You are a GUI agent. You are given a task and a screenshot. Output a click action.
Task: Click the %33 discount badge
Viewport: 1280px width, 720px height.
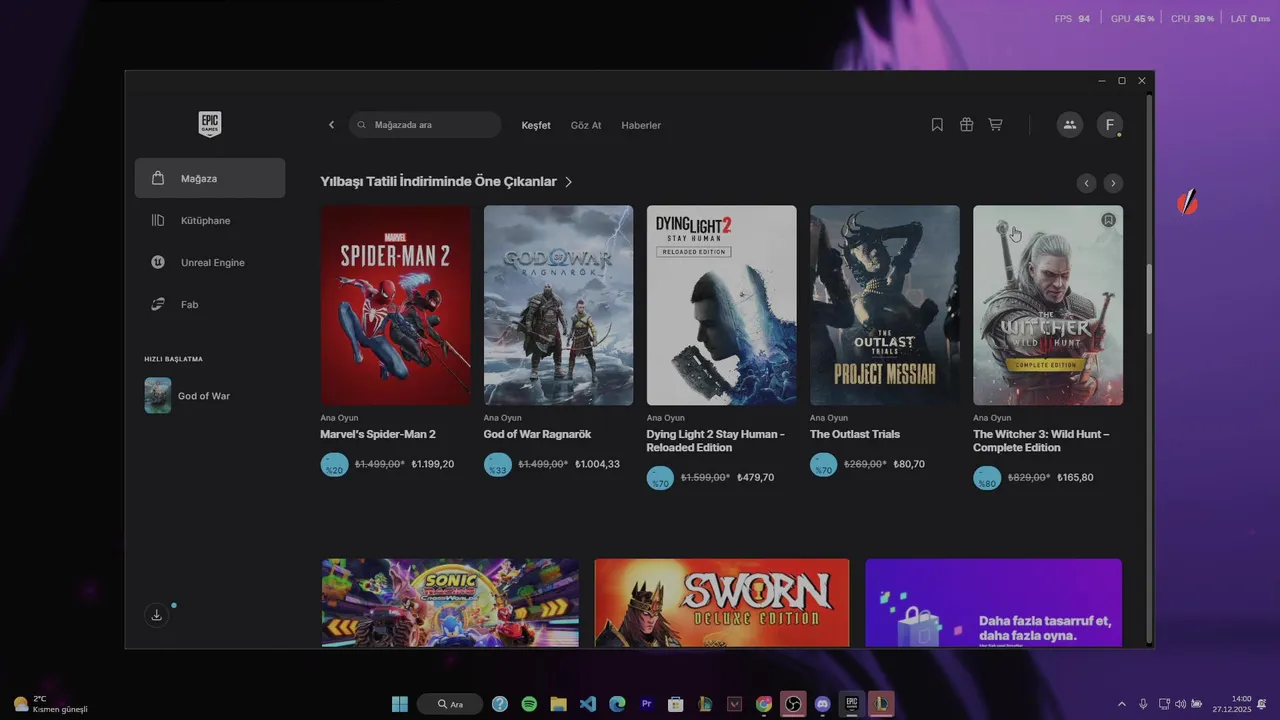coord(498,465)
